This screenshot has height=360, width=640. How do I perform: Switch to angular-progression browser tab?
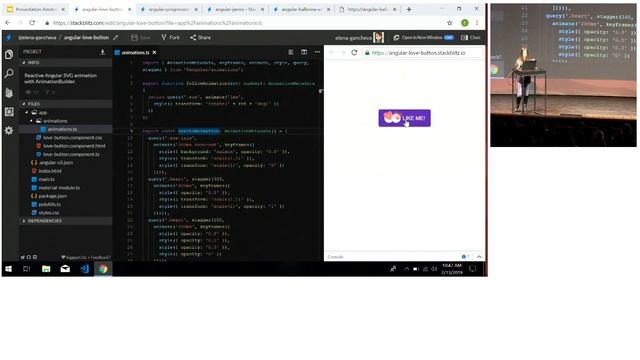[x=169, y=9]
